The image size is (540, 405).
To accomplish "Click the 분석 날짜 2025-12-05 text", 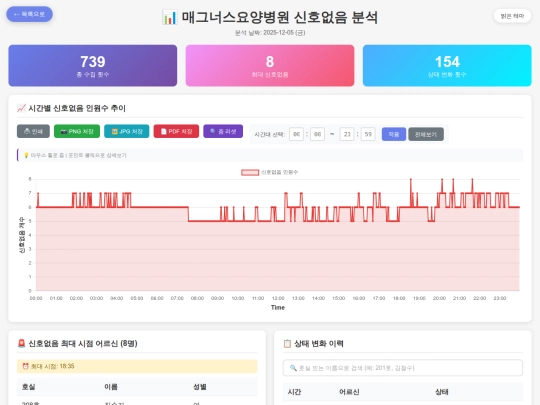I will pos(270,33).
